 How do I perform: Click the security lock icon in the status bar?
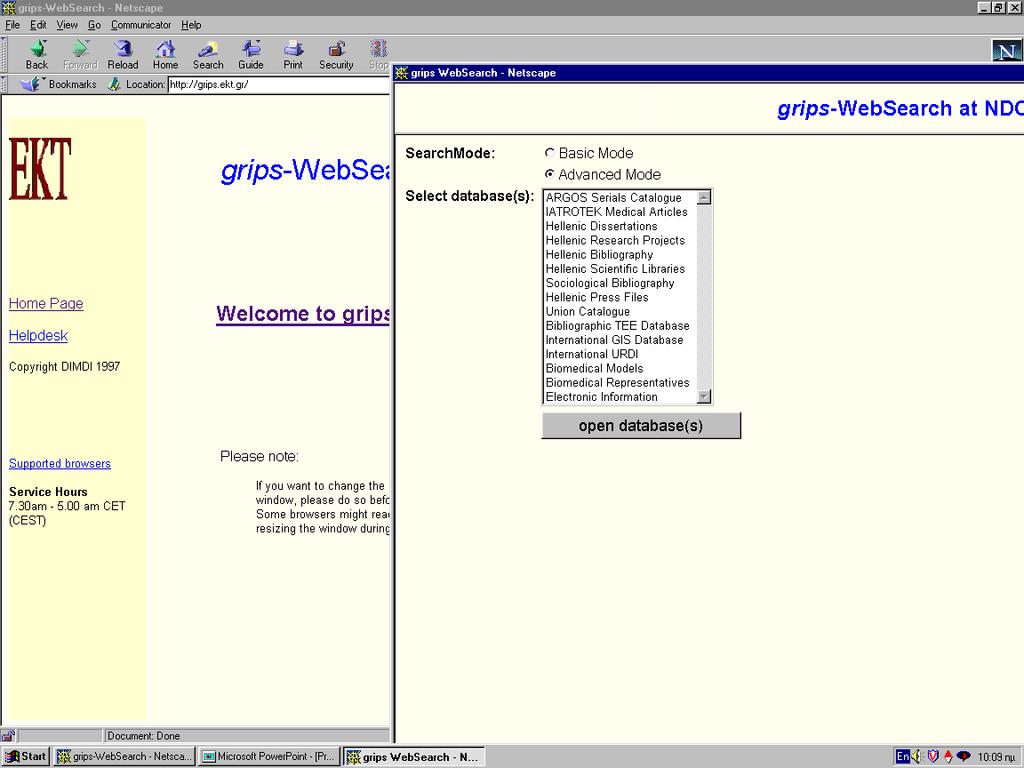point(8,736)
